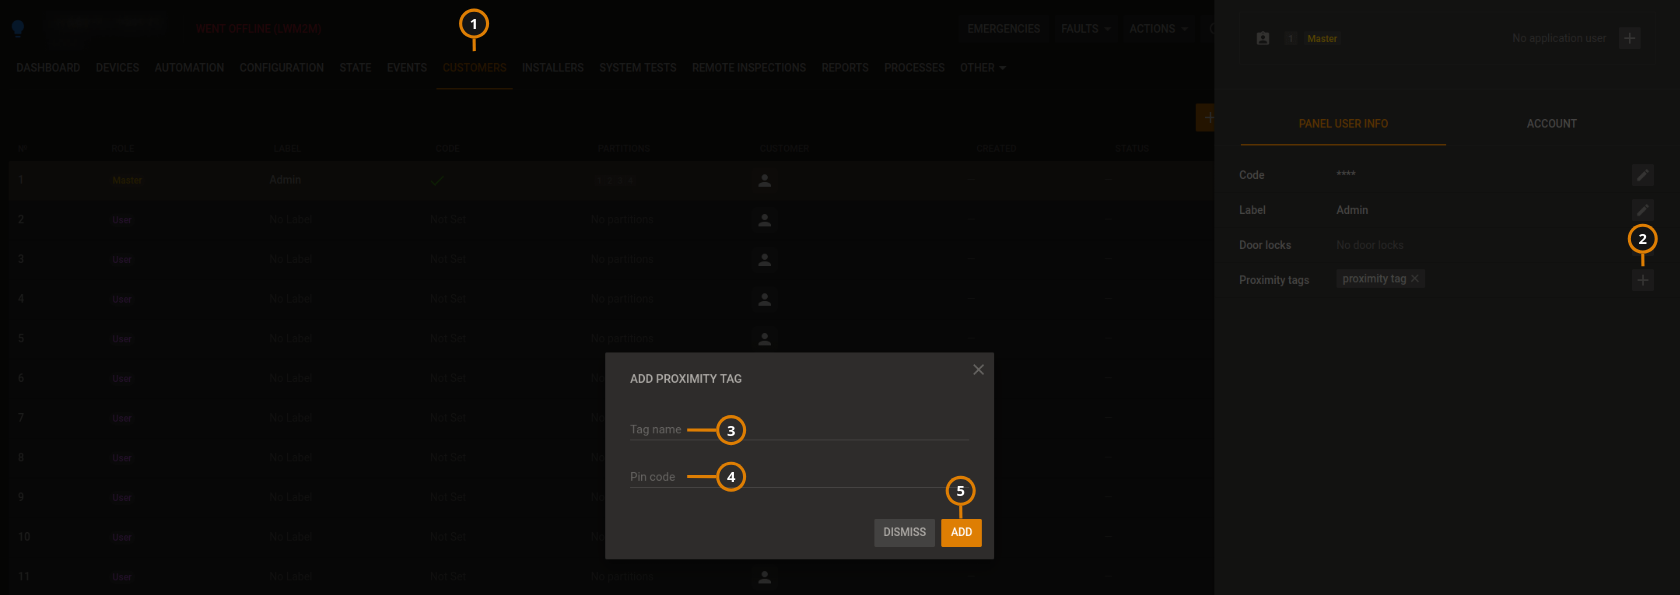Switch to the ACCOUNT tab
This screenshot has width=1680, height=595.
point(1551,124)
